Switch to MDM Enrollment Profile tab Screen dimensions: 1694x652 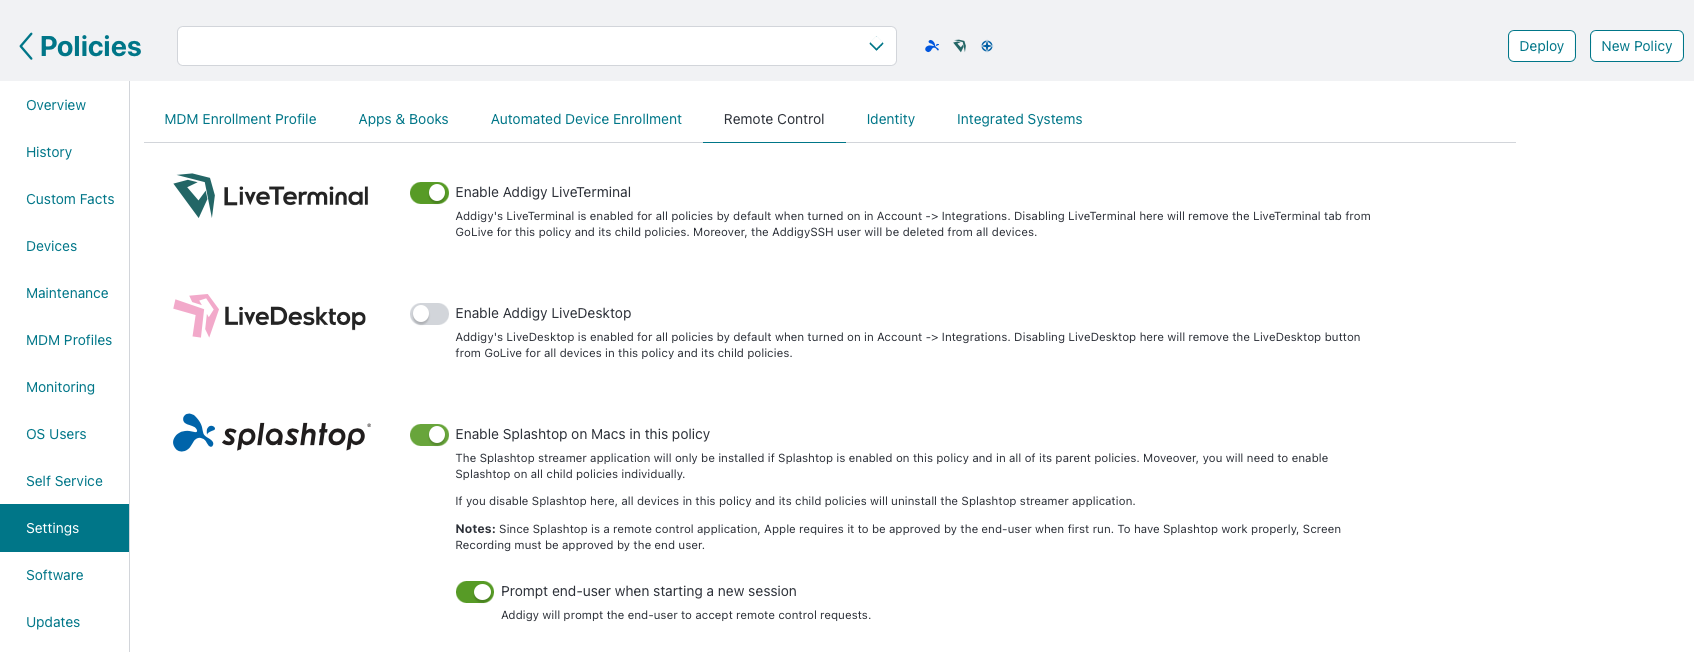tap(240, 119)
